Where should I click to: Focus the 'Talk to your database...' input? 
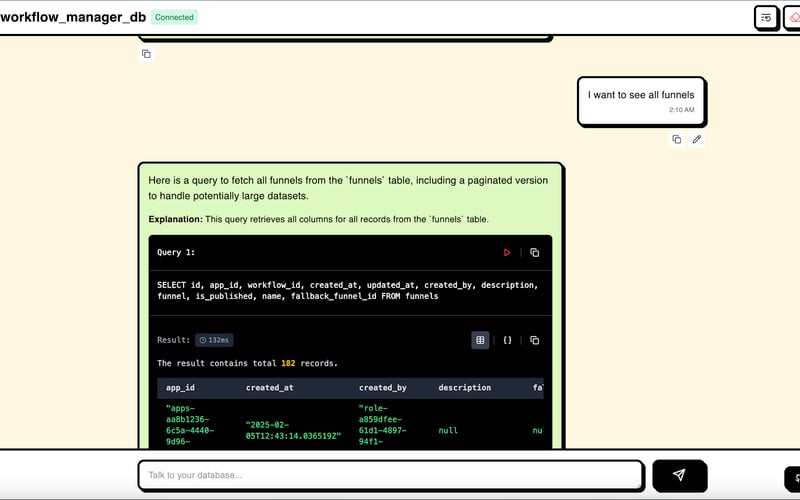pyautogui.click(x=390, y=476)
